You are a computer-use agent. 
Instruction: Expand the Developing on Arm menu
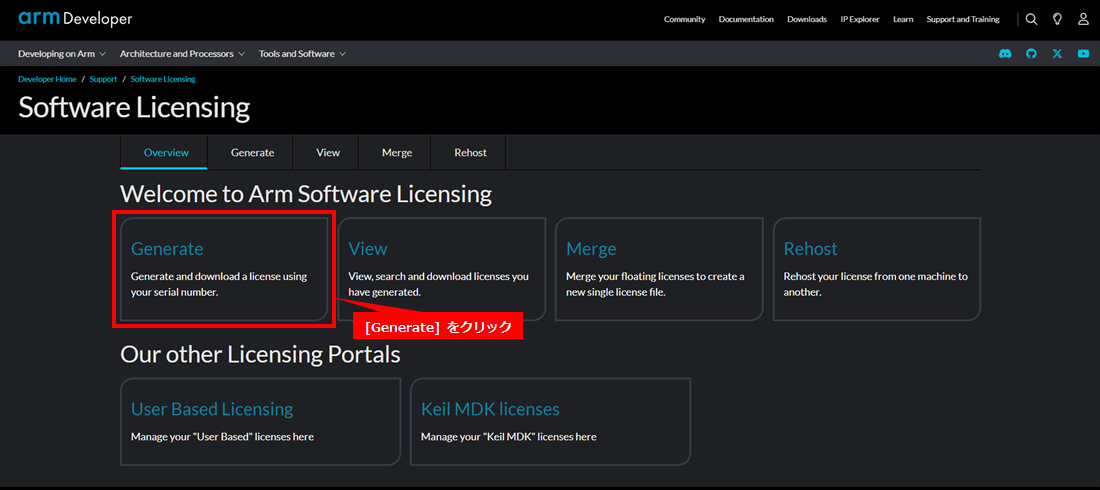[x=62, y=53]
